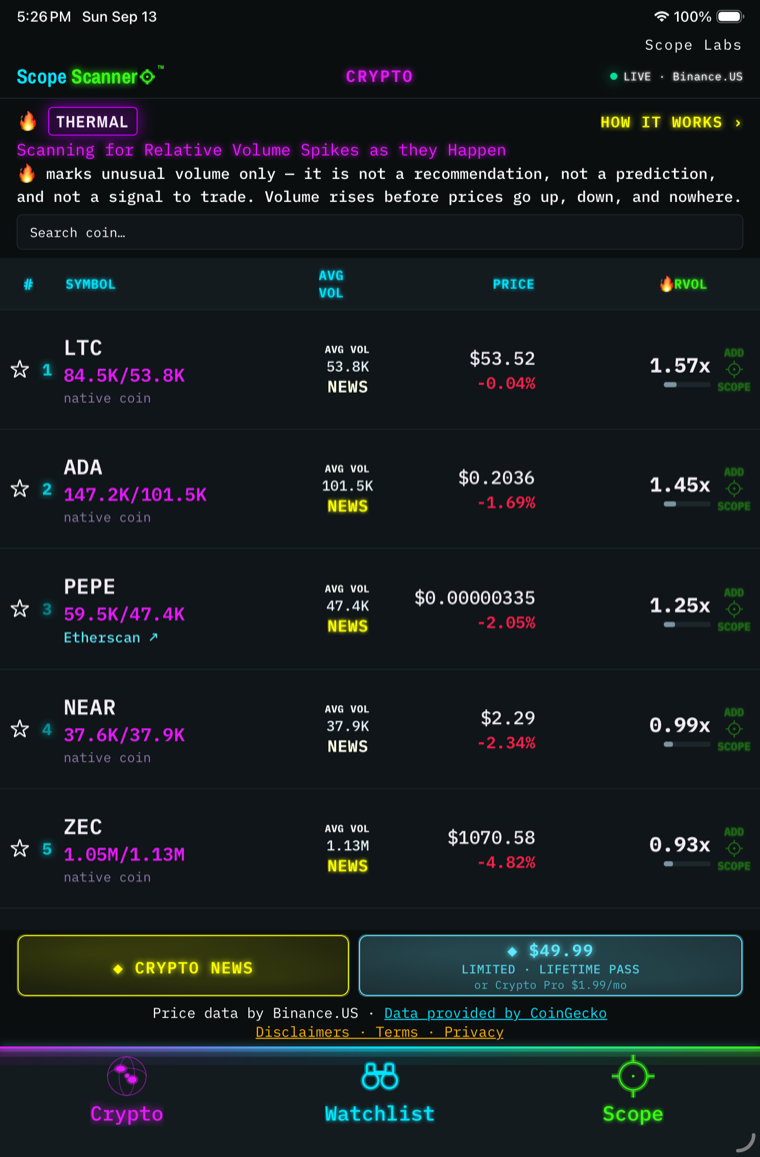
Task: Click the ADA RVOL bar
Action: tap(686, 504)
